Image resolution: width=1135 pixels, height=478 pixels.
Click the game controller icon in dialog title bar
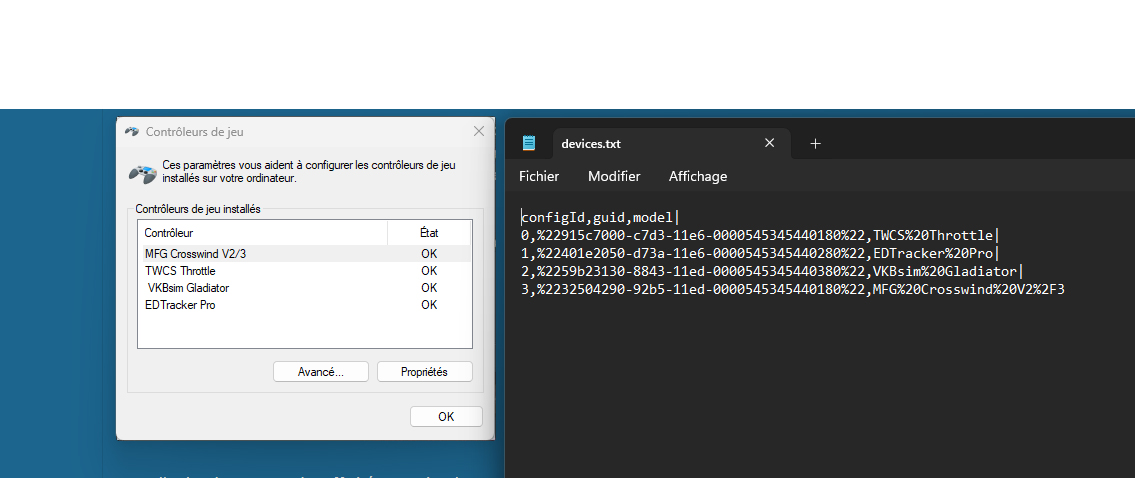[132, 132]
